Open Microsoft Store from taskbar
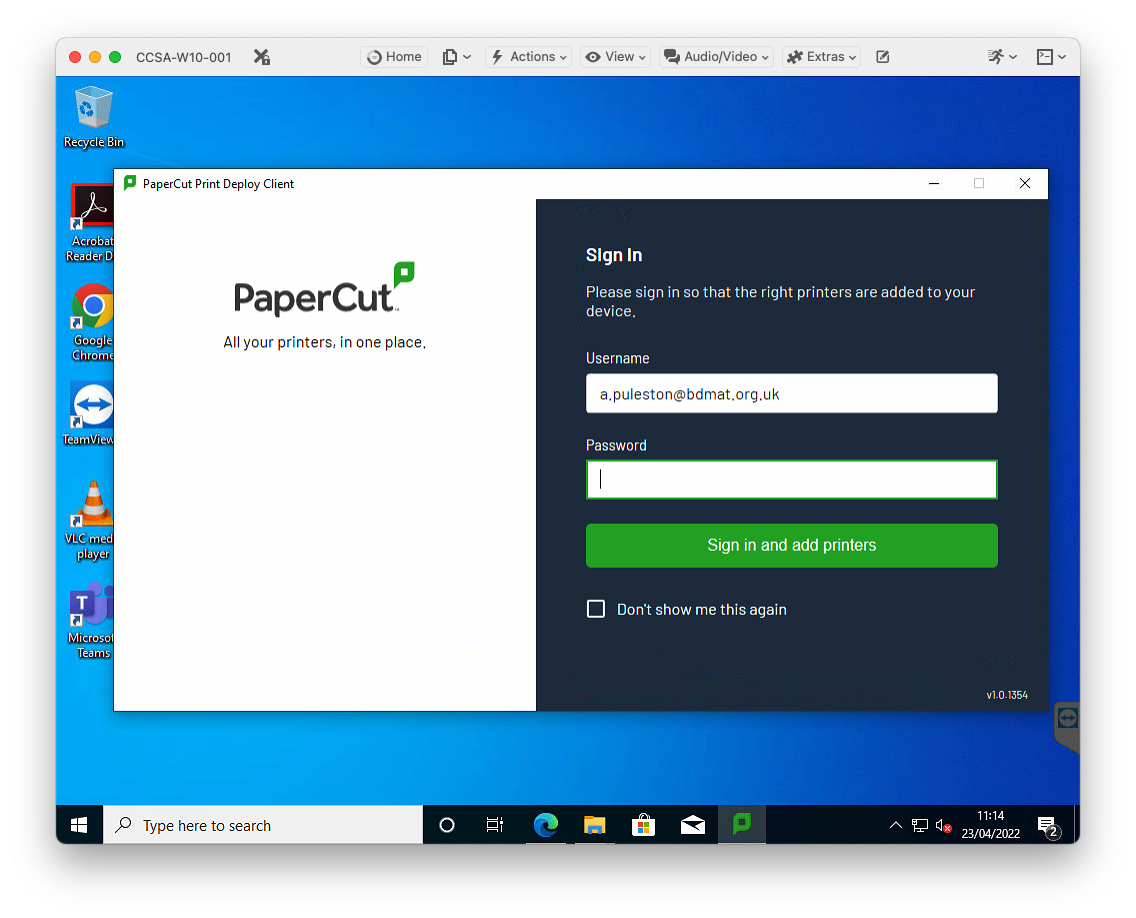This screenshot has height=918, width=1136. click(x=643, y=825)
